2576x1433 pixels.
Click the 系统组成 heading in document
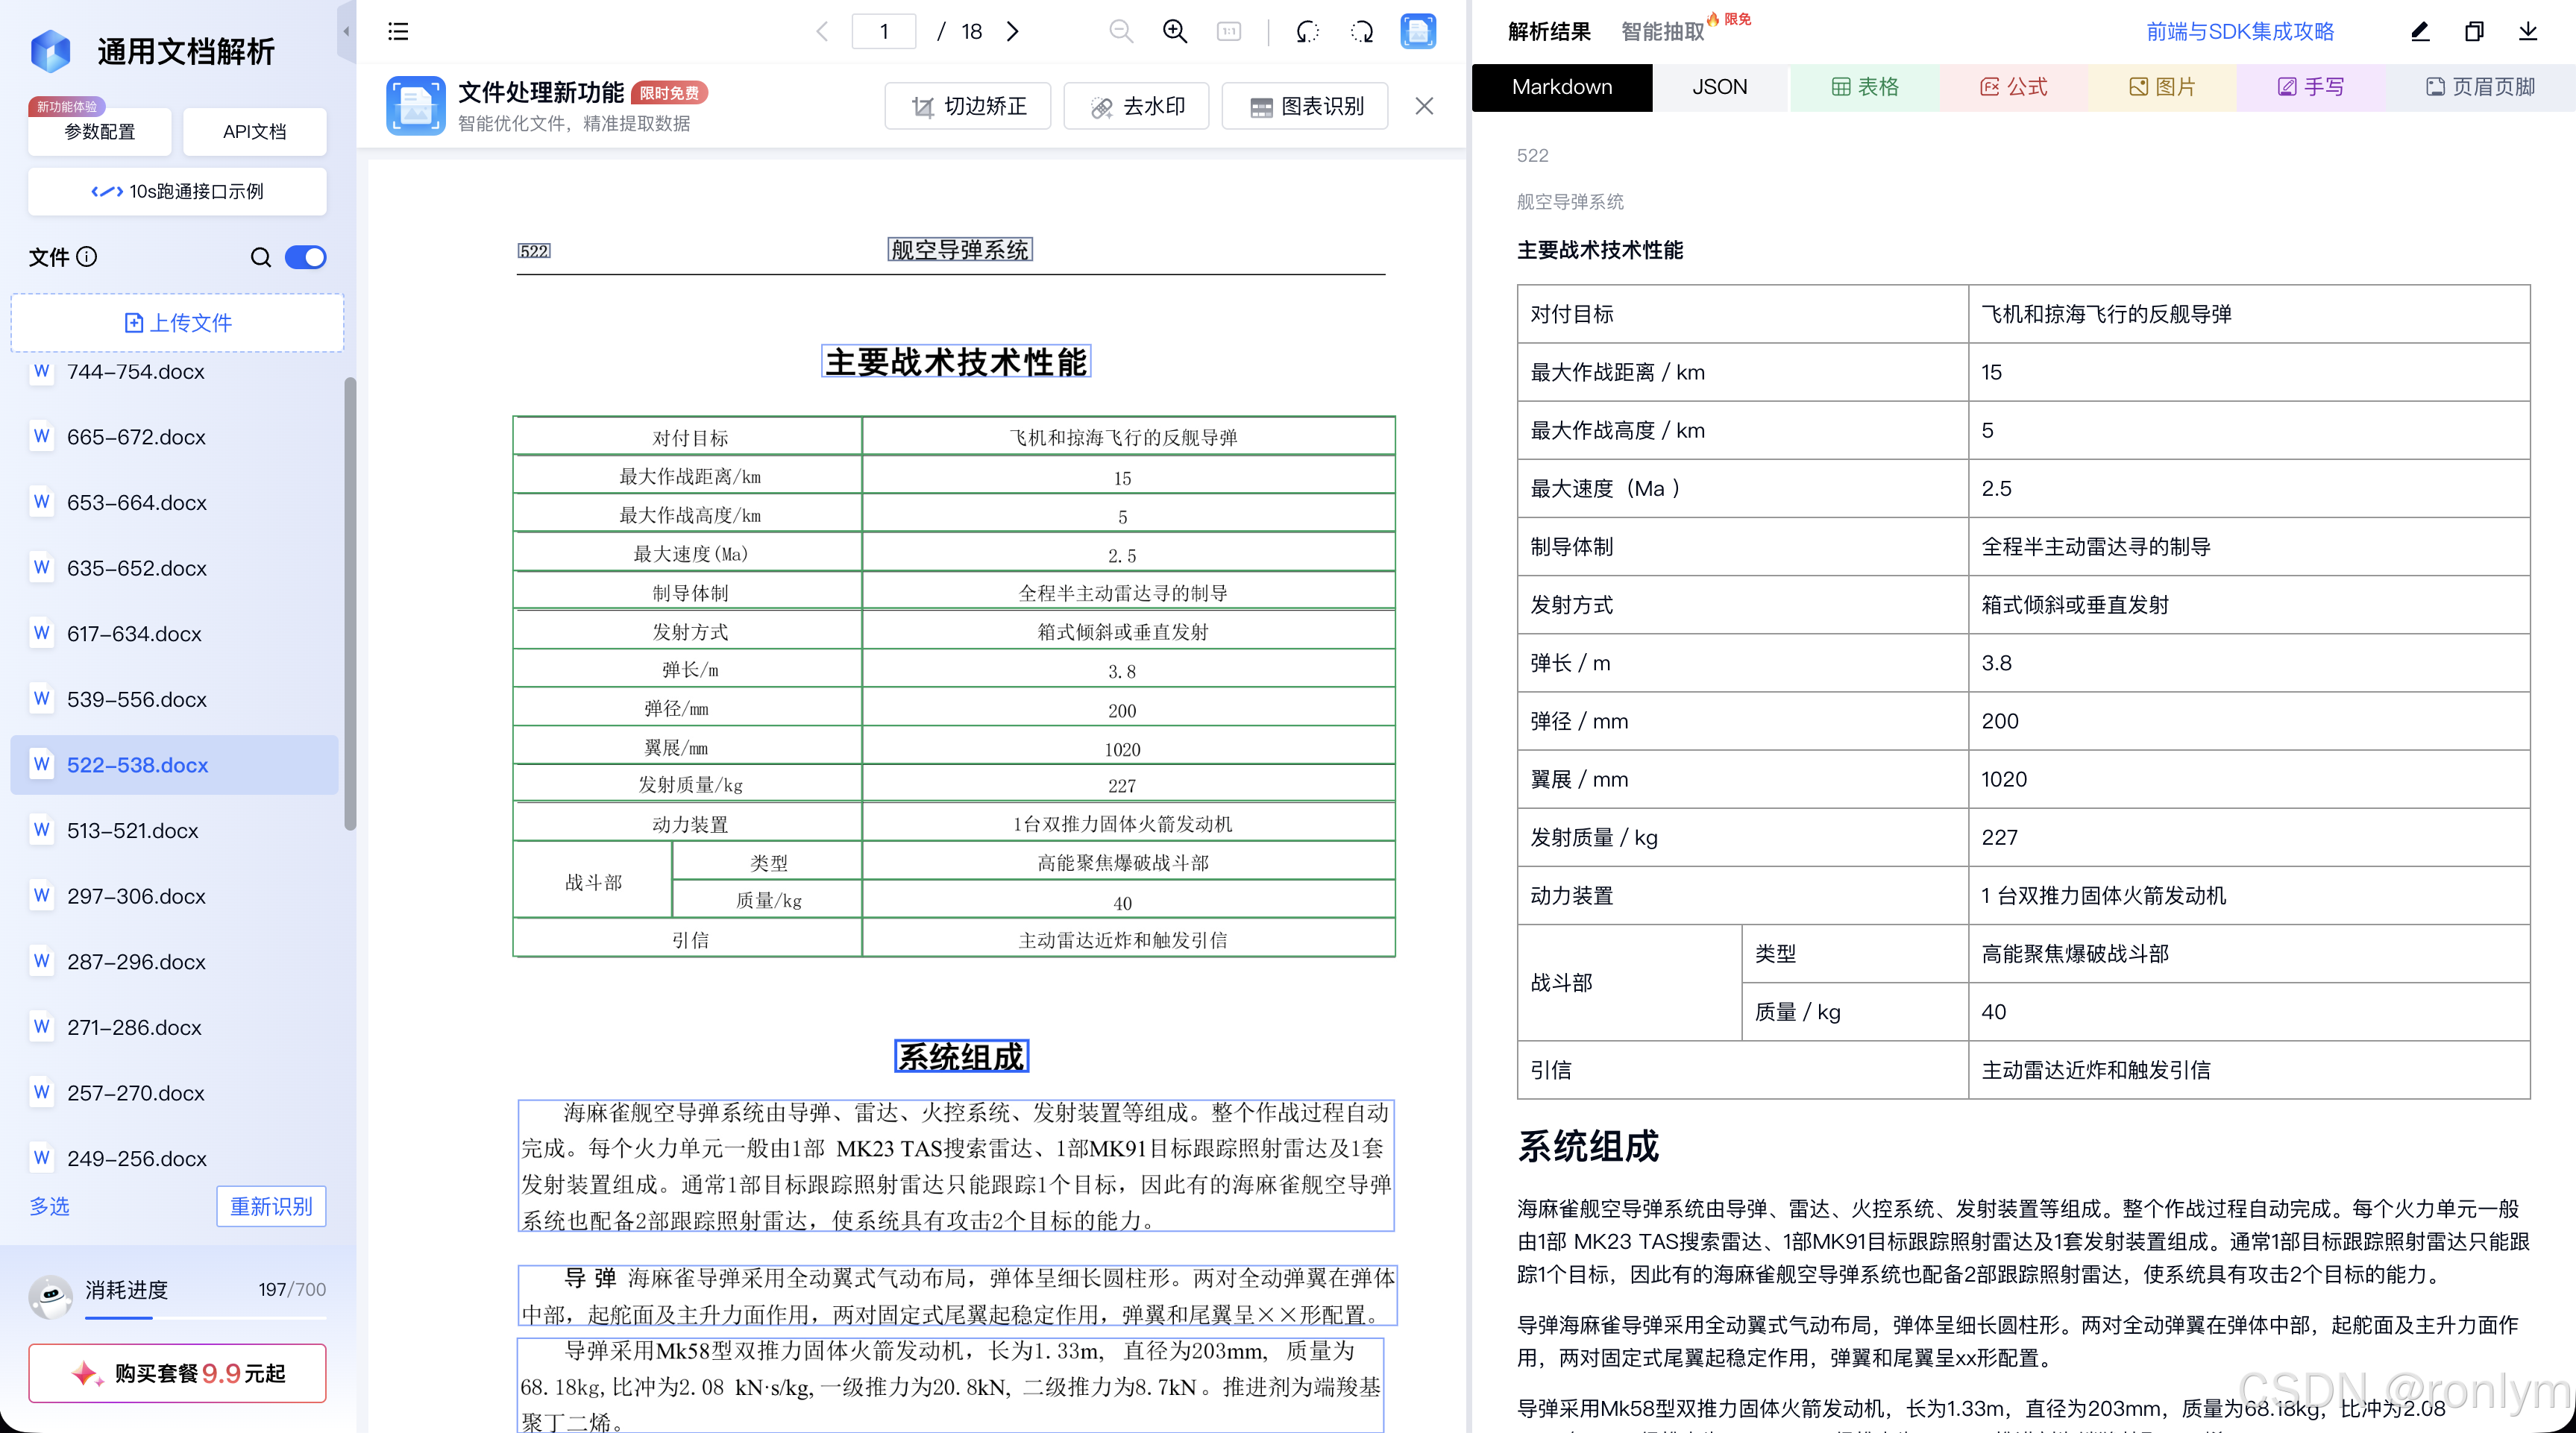(961, 1057)
